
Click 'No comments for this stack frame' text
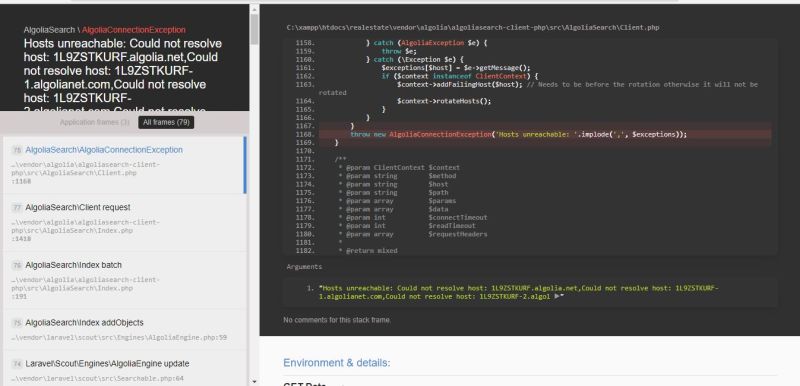pyautogui.click(x=337, y=320)
